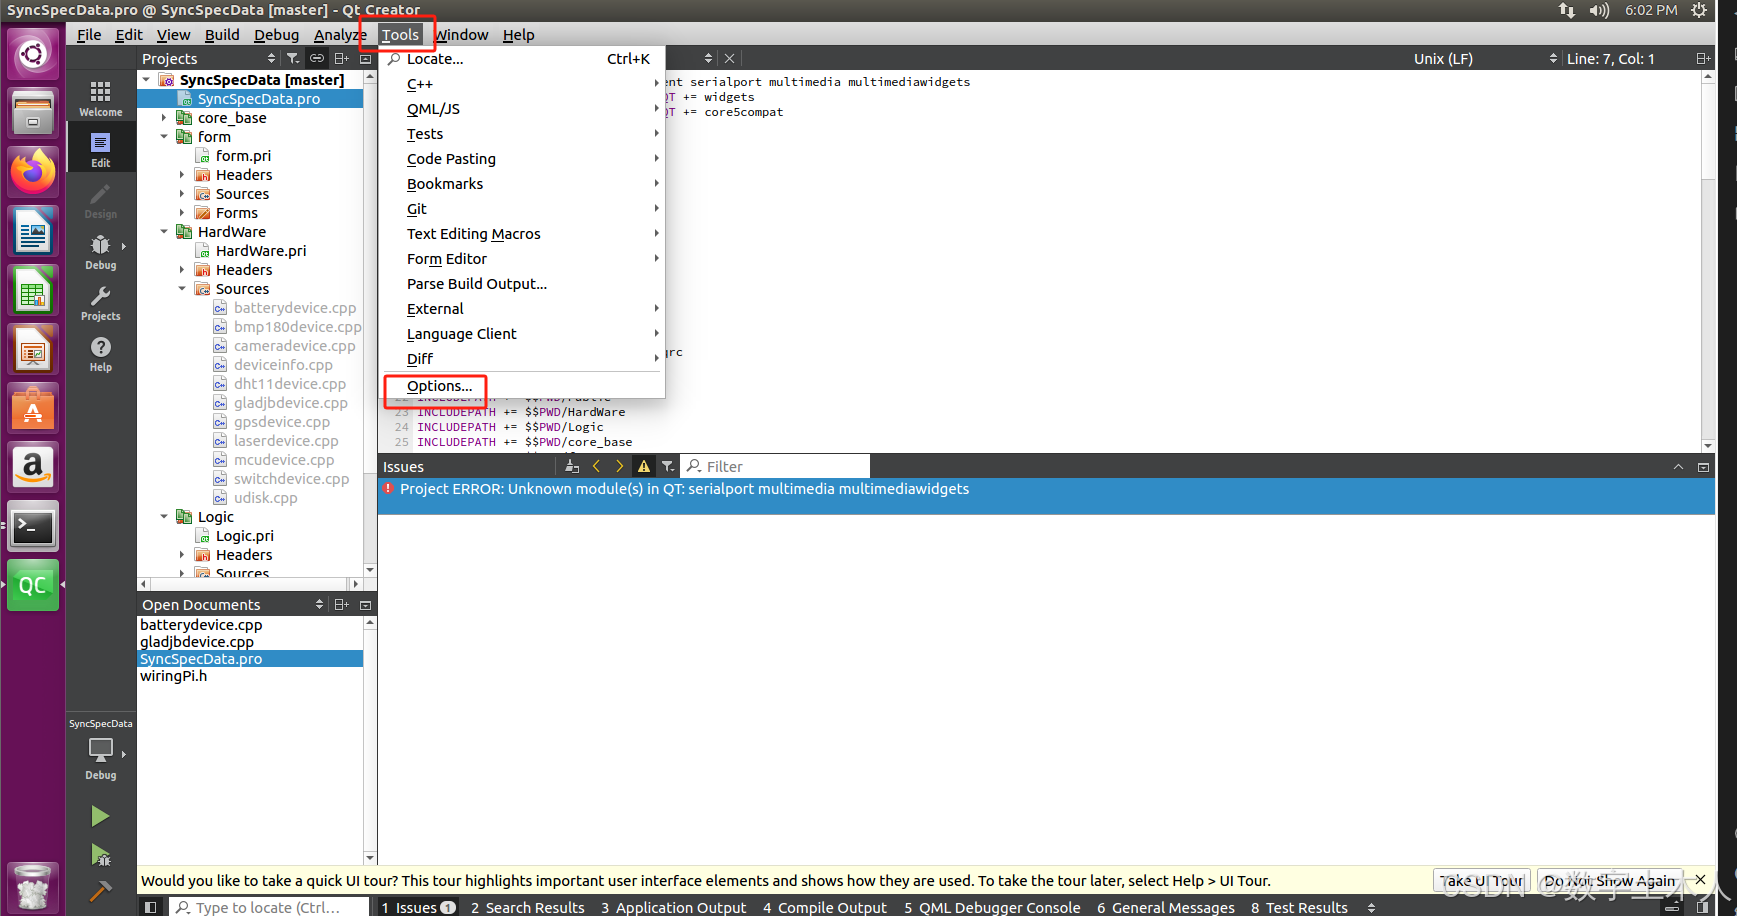
Task: Open Text Editing Macros submenu
Action: pos(522,234)
